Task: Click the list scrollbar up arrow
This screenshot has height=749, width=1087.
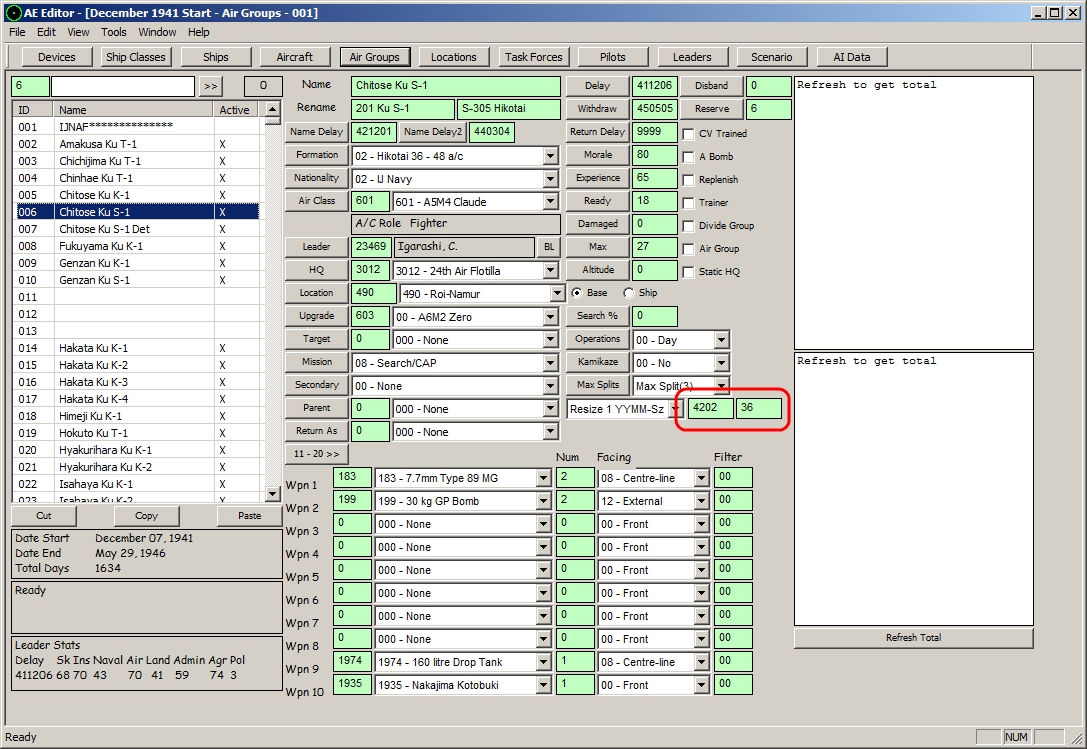Action: pyautogui.click(x=272, y=109)
